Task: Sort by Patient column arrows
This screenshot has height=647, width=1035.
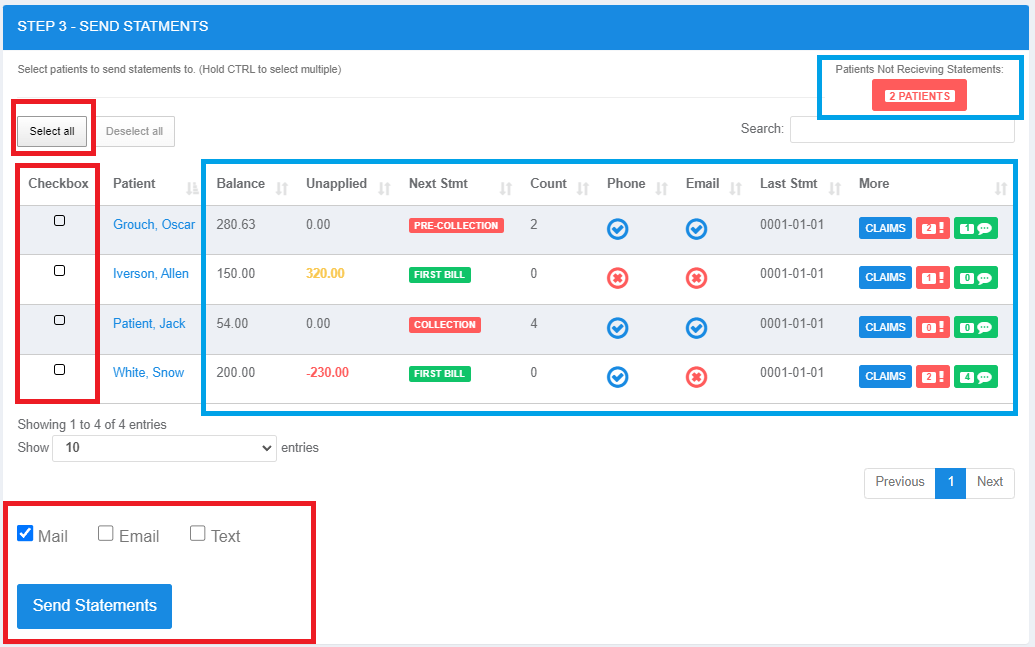Action: click(192, 189)
